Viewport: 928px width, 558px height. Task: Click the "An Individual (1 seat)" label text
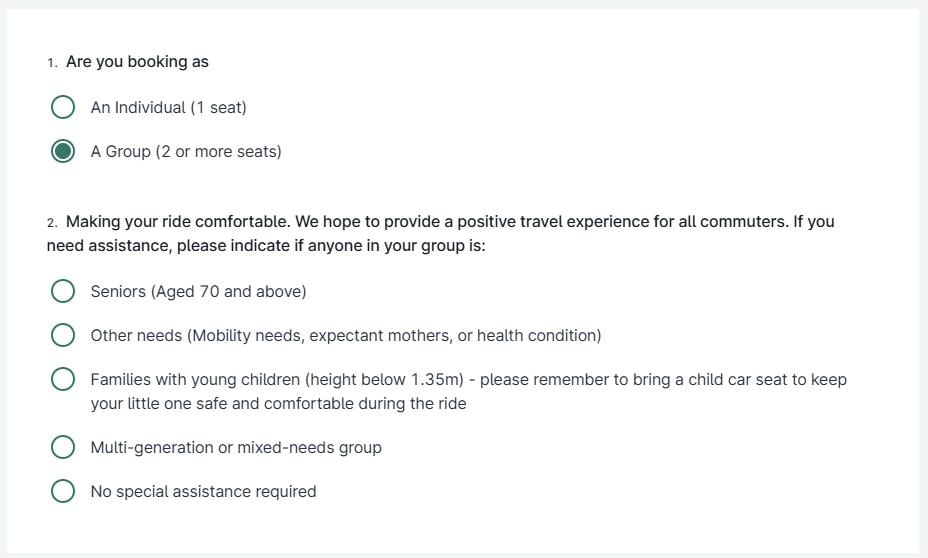168,107
